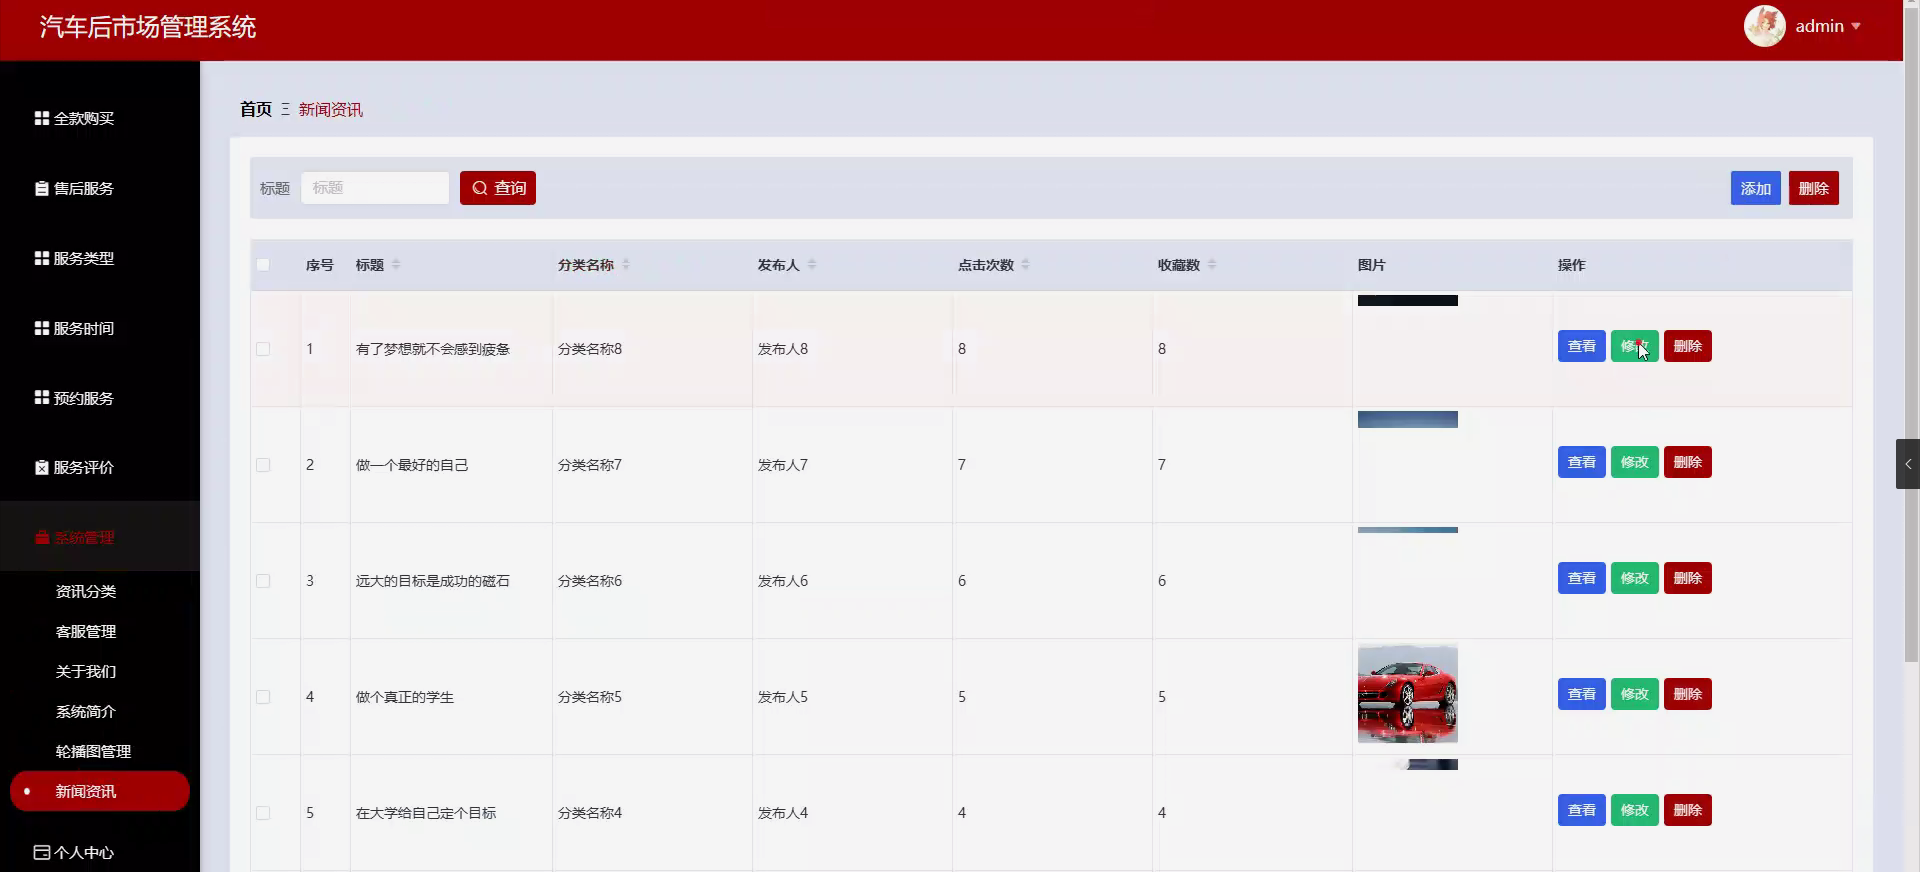Image resolution: width=1920 pixels, height=872 pixels.
Task: Click the 查询 search button
Action: tap(498, 188)
